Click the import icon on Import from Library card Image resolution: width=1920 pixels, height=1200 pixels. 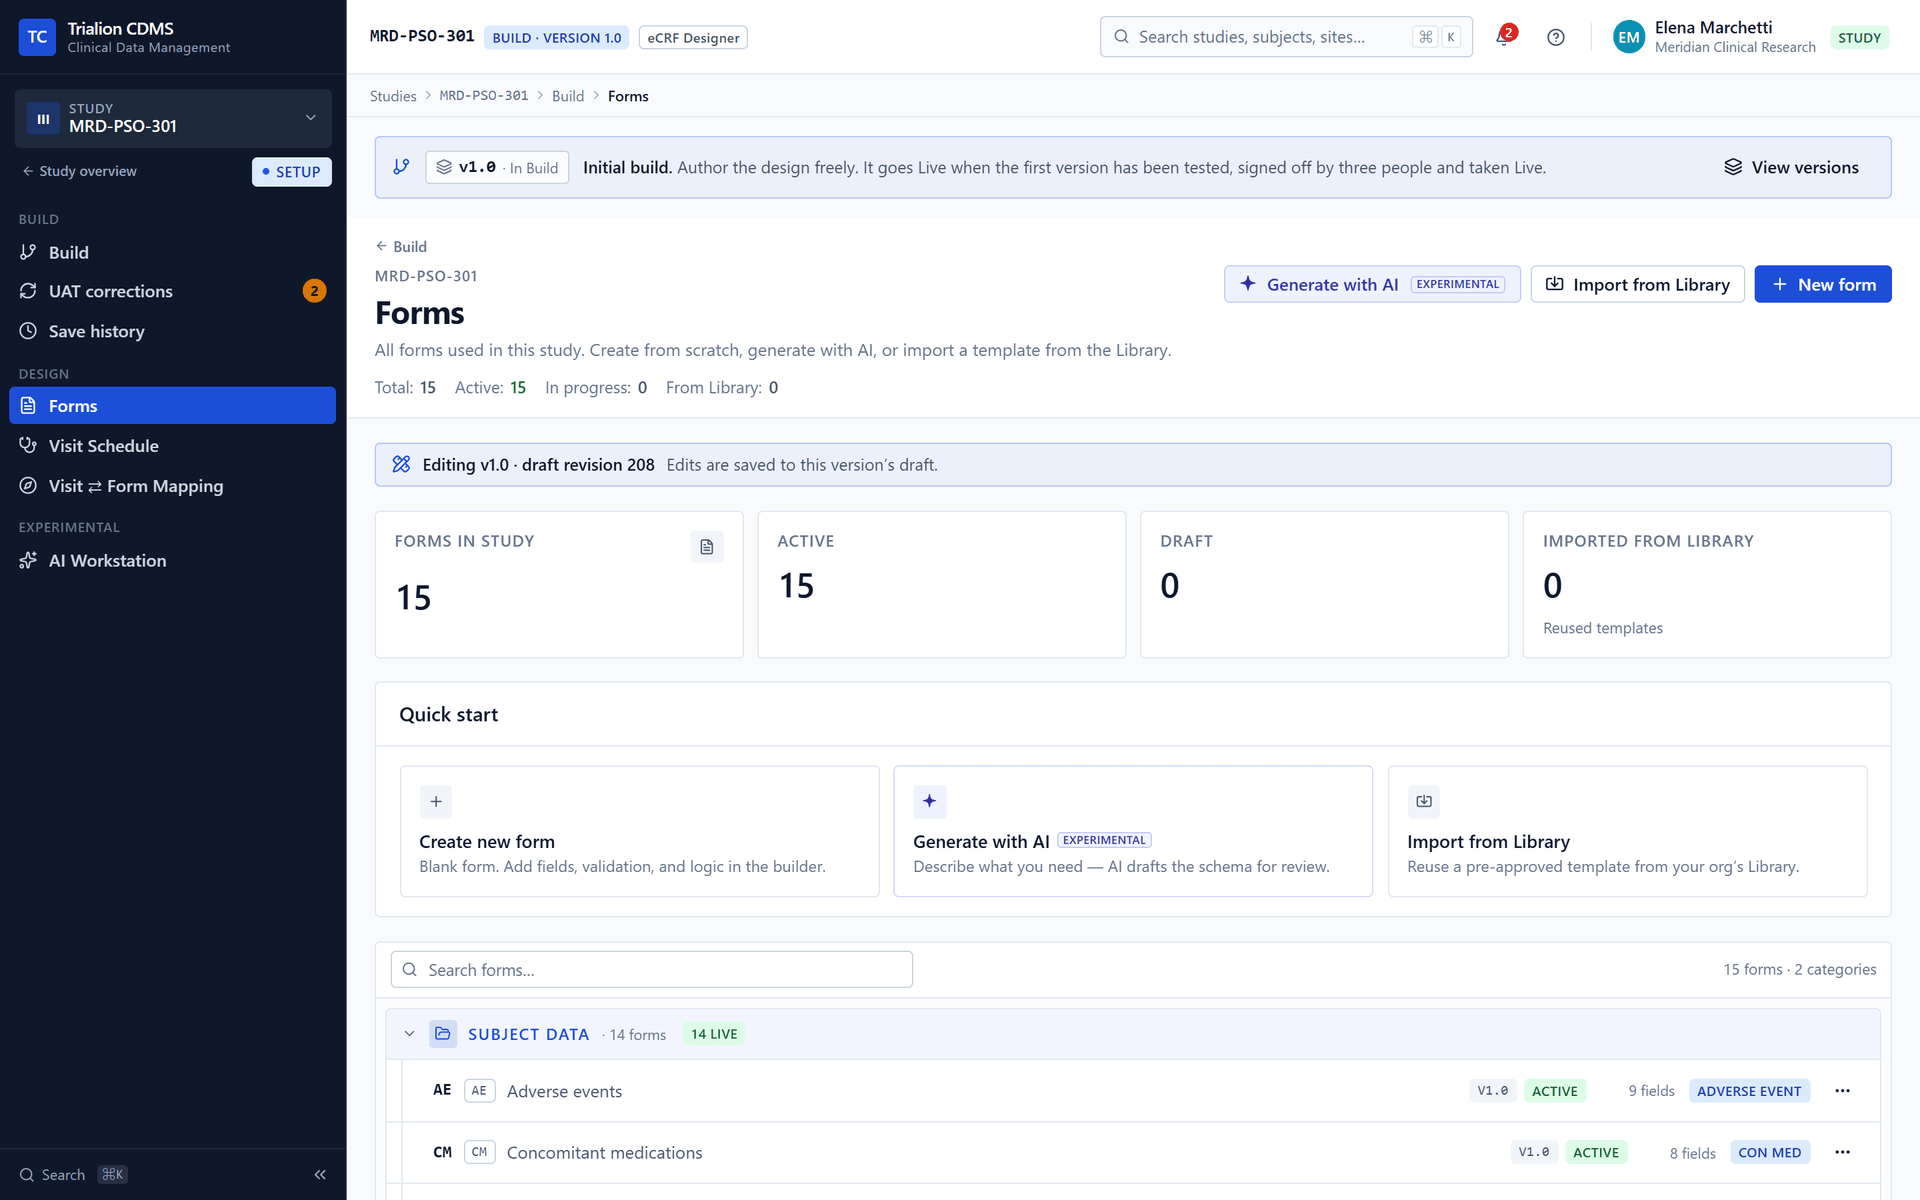coord(1424,801)
